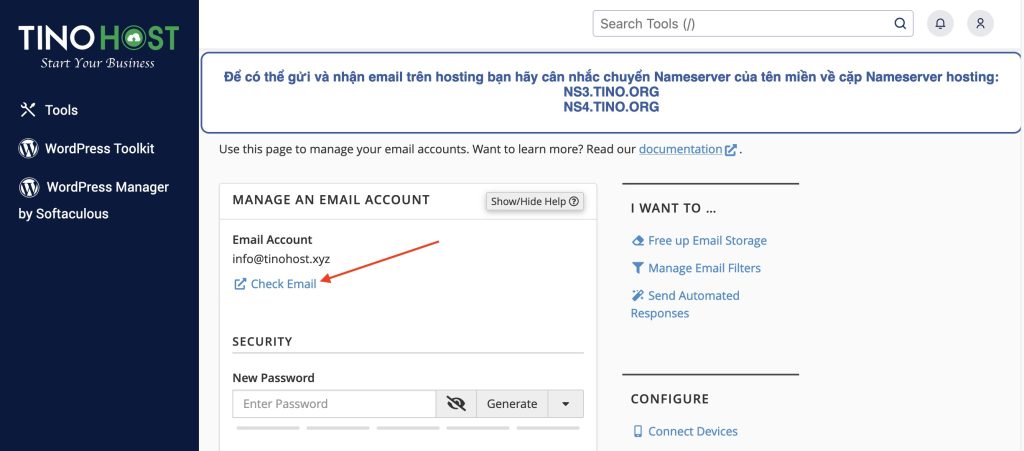Click the New Password input field

334,404
